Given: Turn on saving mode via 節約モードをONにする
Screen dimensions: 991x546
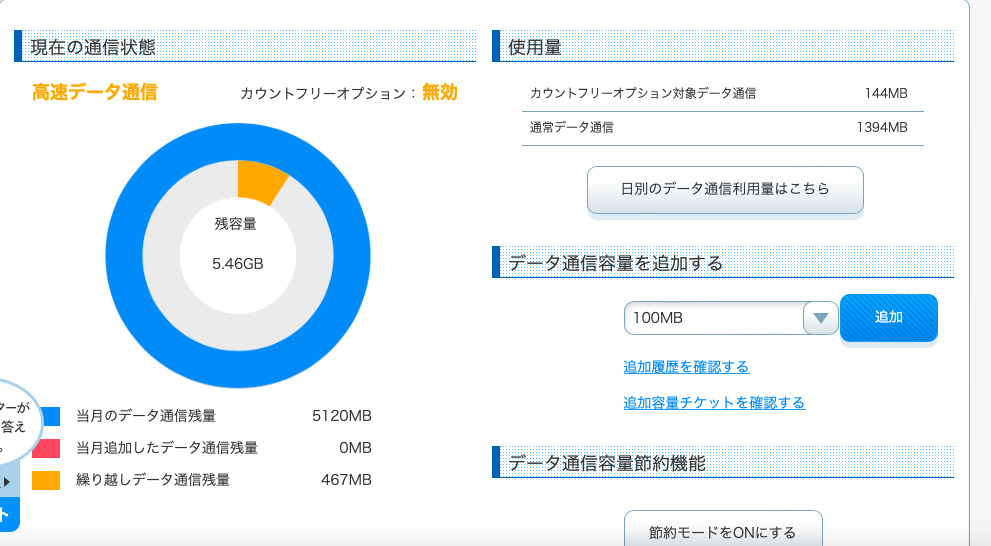Looking at the screenshot, I should (x=722, y=531).
